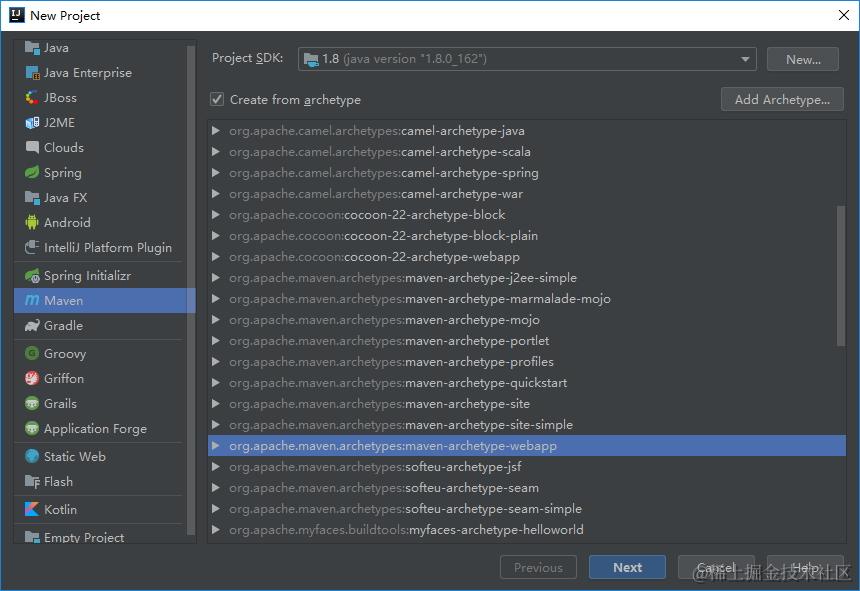Click the project type sidebar scrollbar
The height and width of the screenshot is (591, 860).
[191, 289]
